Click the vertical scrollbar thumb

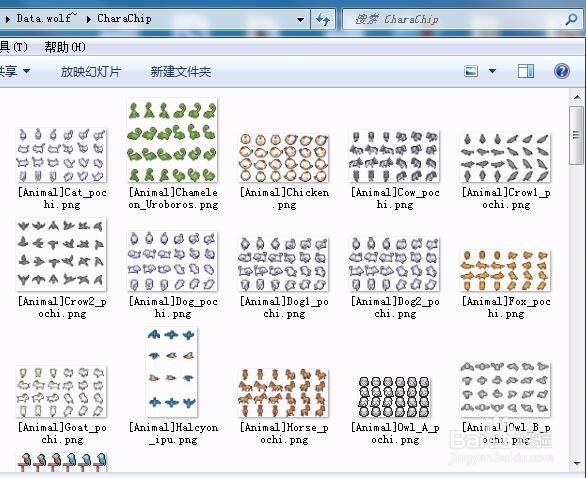tap(576, 135)
